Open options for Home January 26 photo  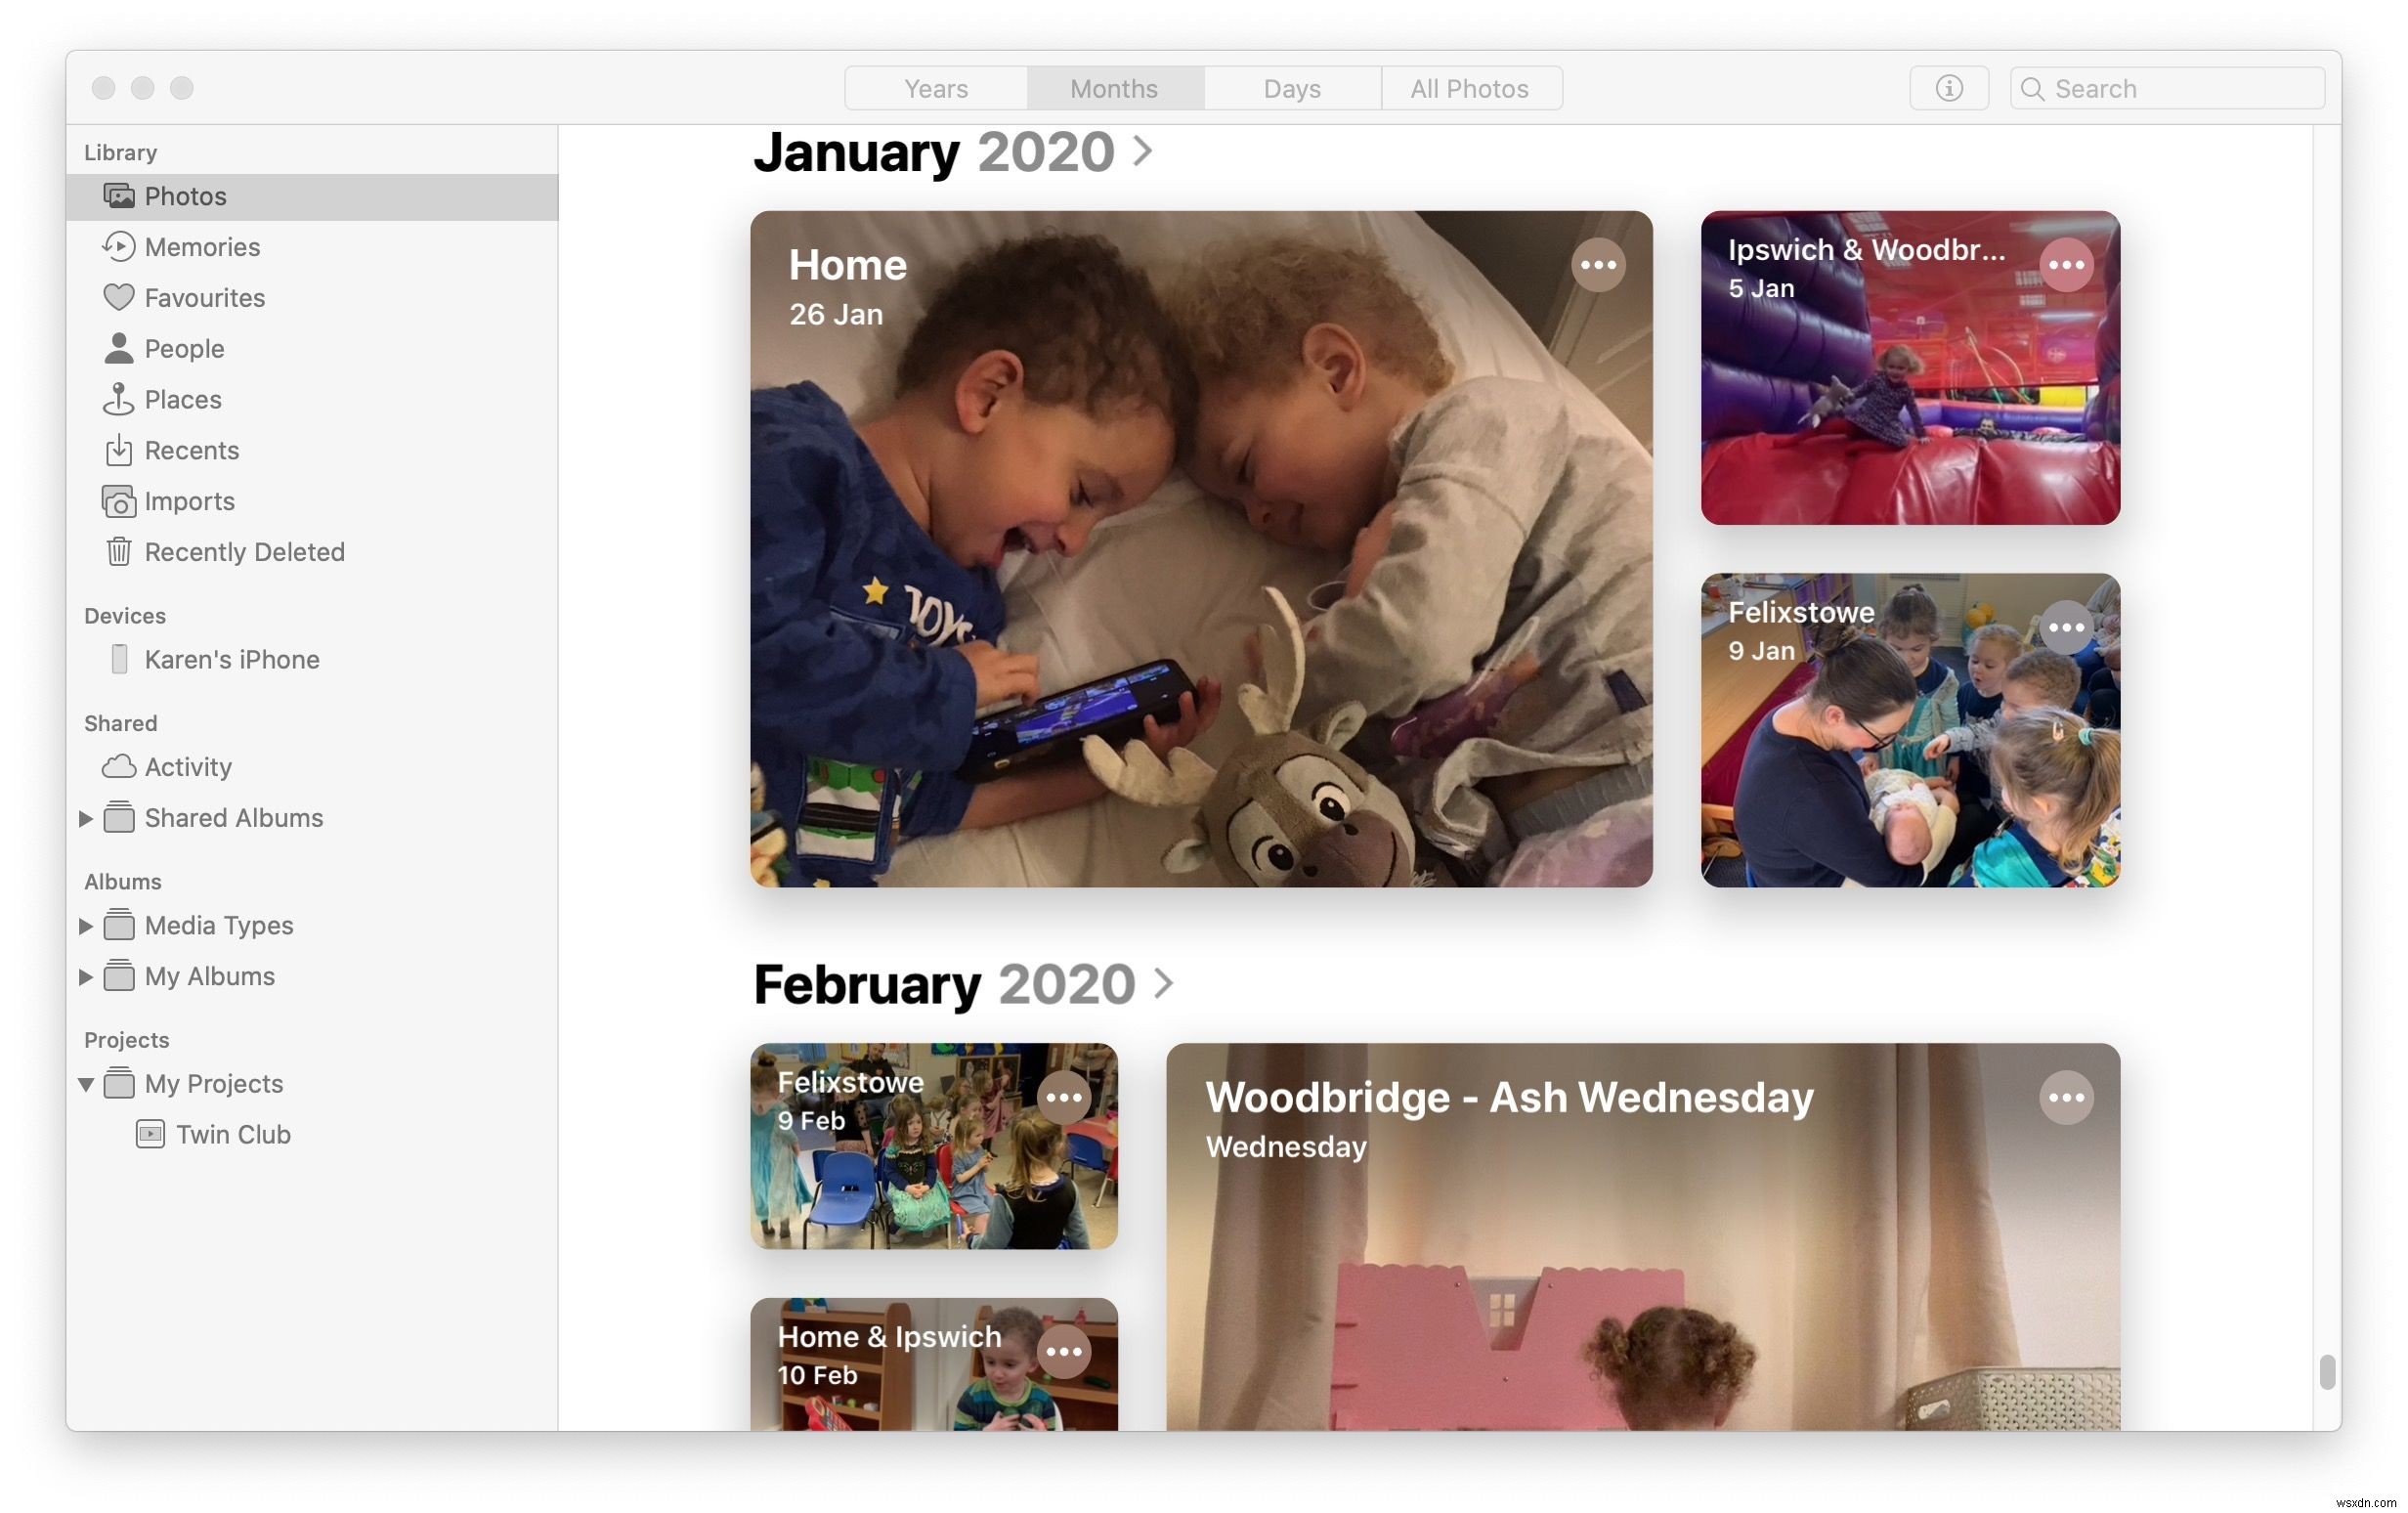[x=1598, y=263]
